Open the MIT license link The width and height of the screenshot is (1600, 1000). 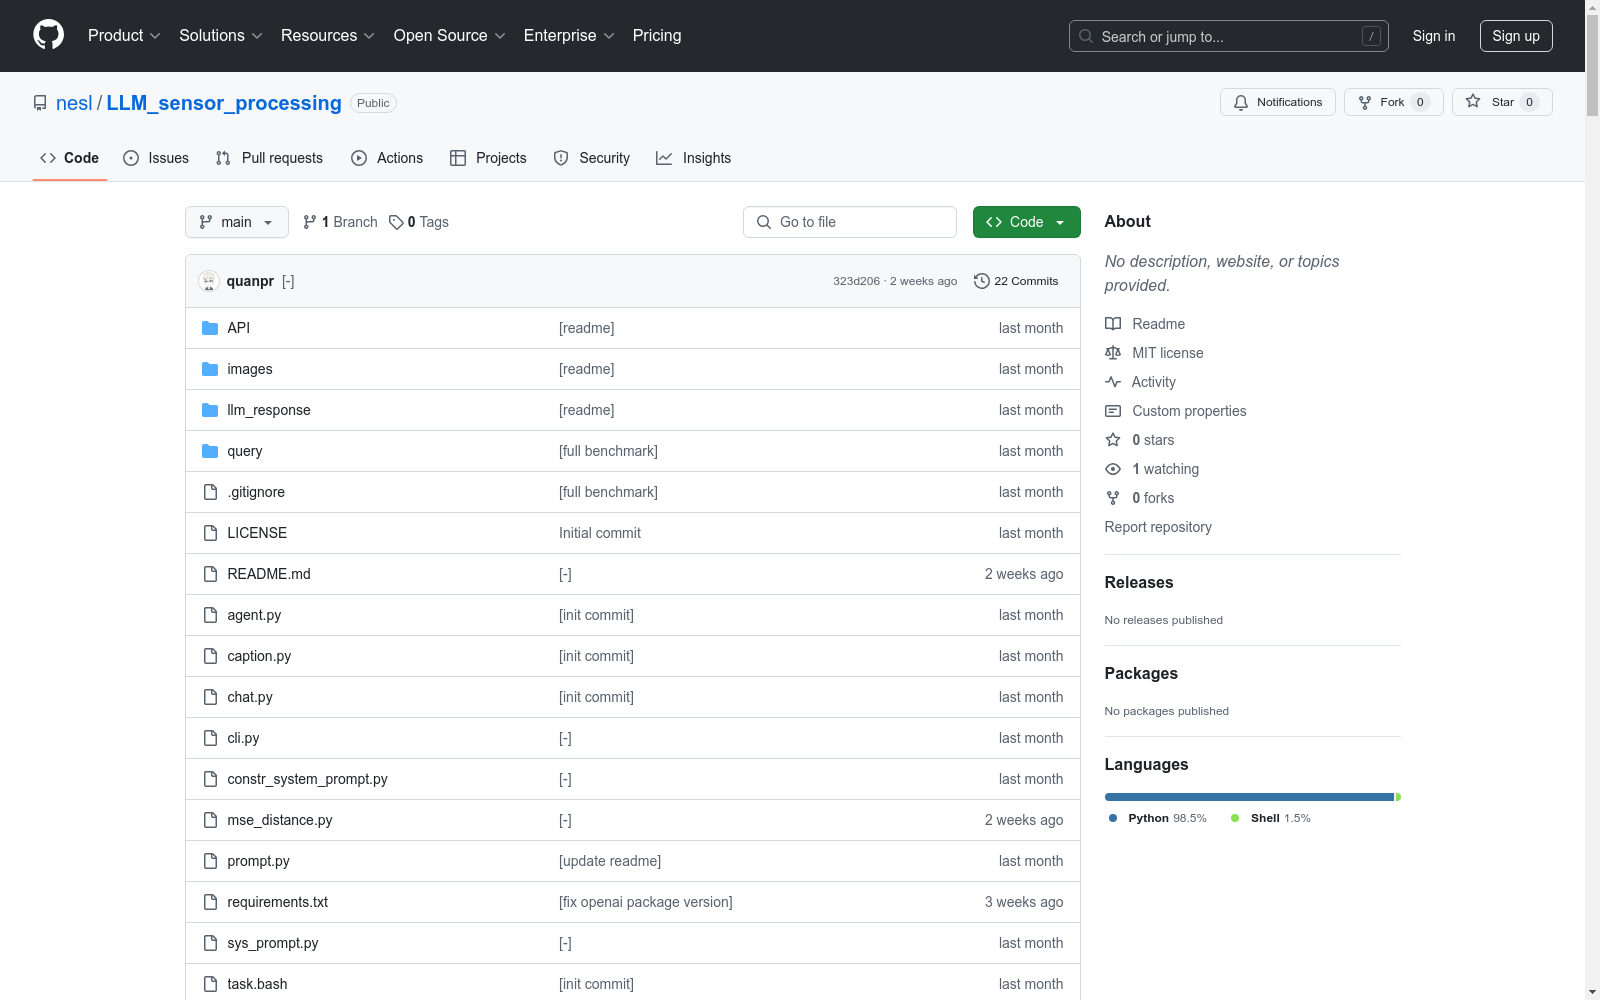tap(1167, 353)
